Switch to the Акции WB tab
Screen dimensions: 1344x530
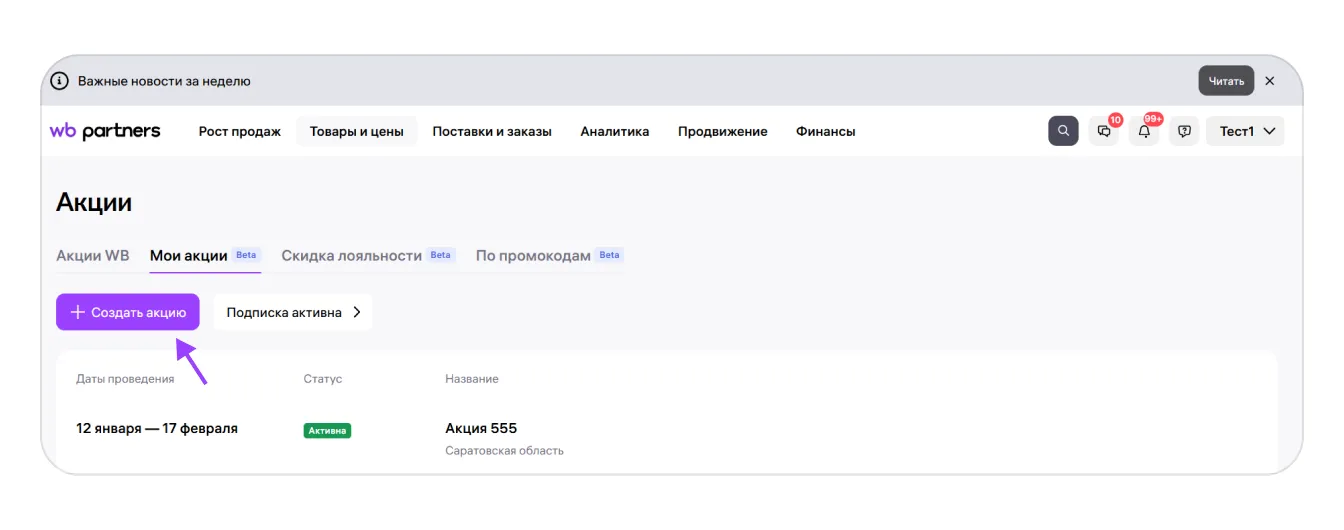point(93,255)
